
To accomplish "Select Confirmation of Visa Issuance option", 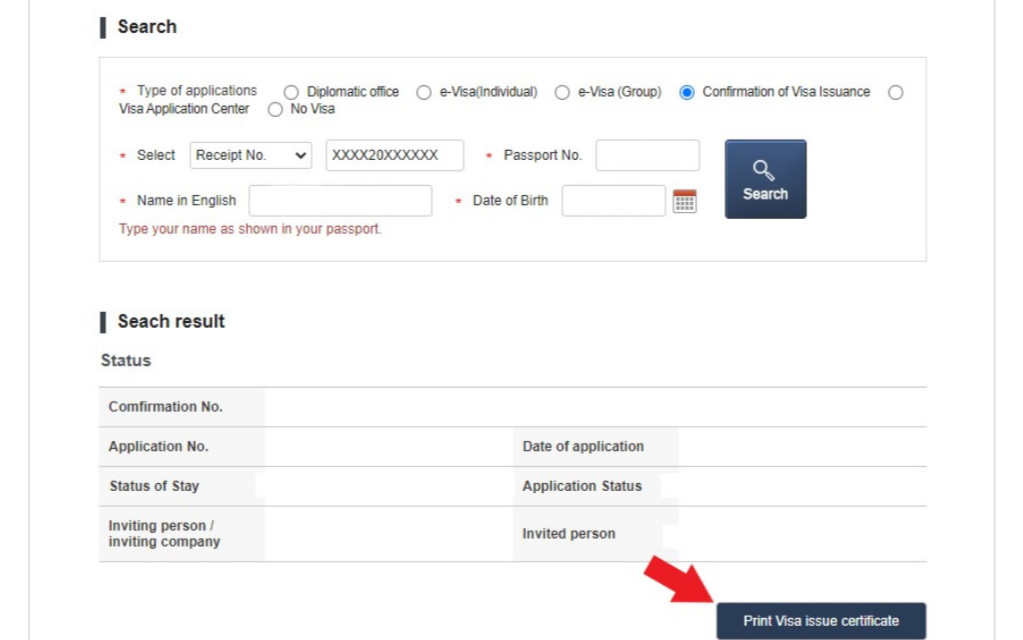I will point(687,92).
